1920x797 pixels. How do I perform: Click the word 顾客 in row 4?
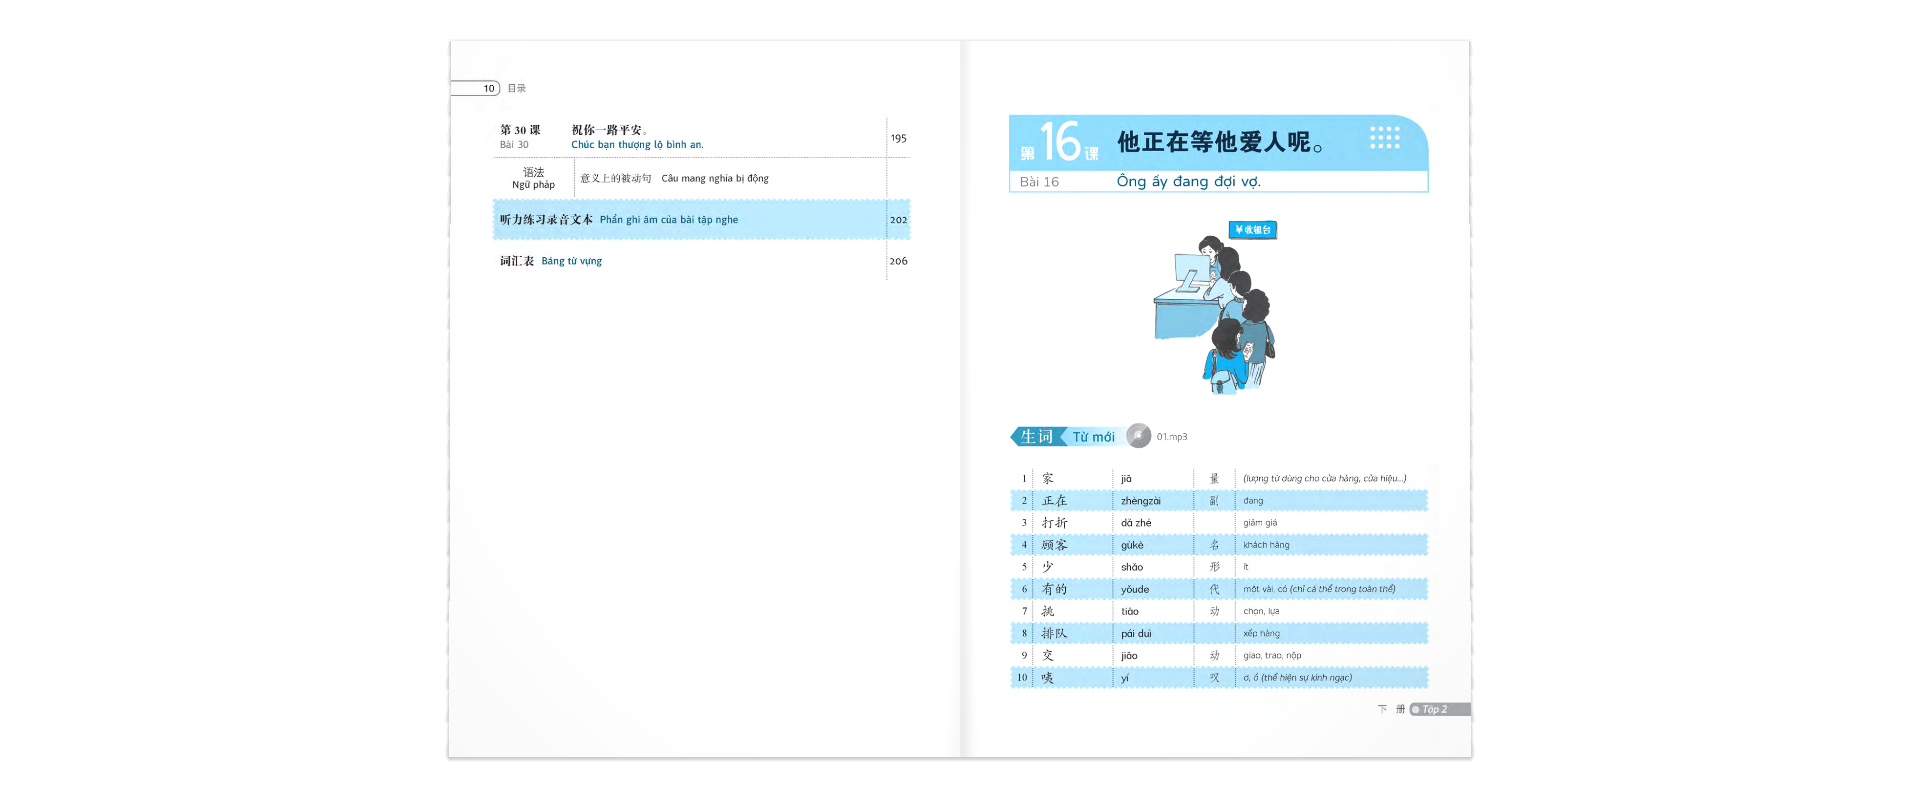[1055, 545]
